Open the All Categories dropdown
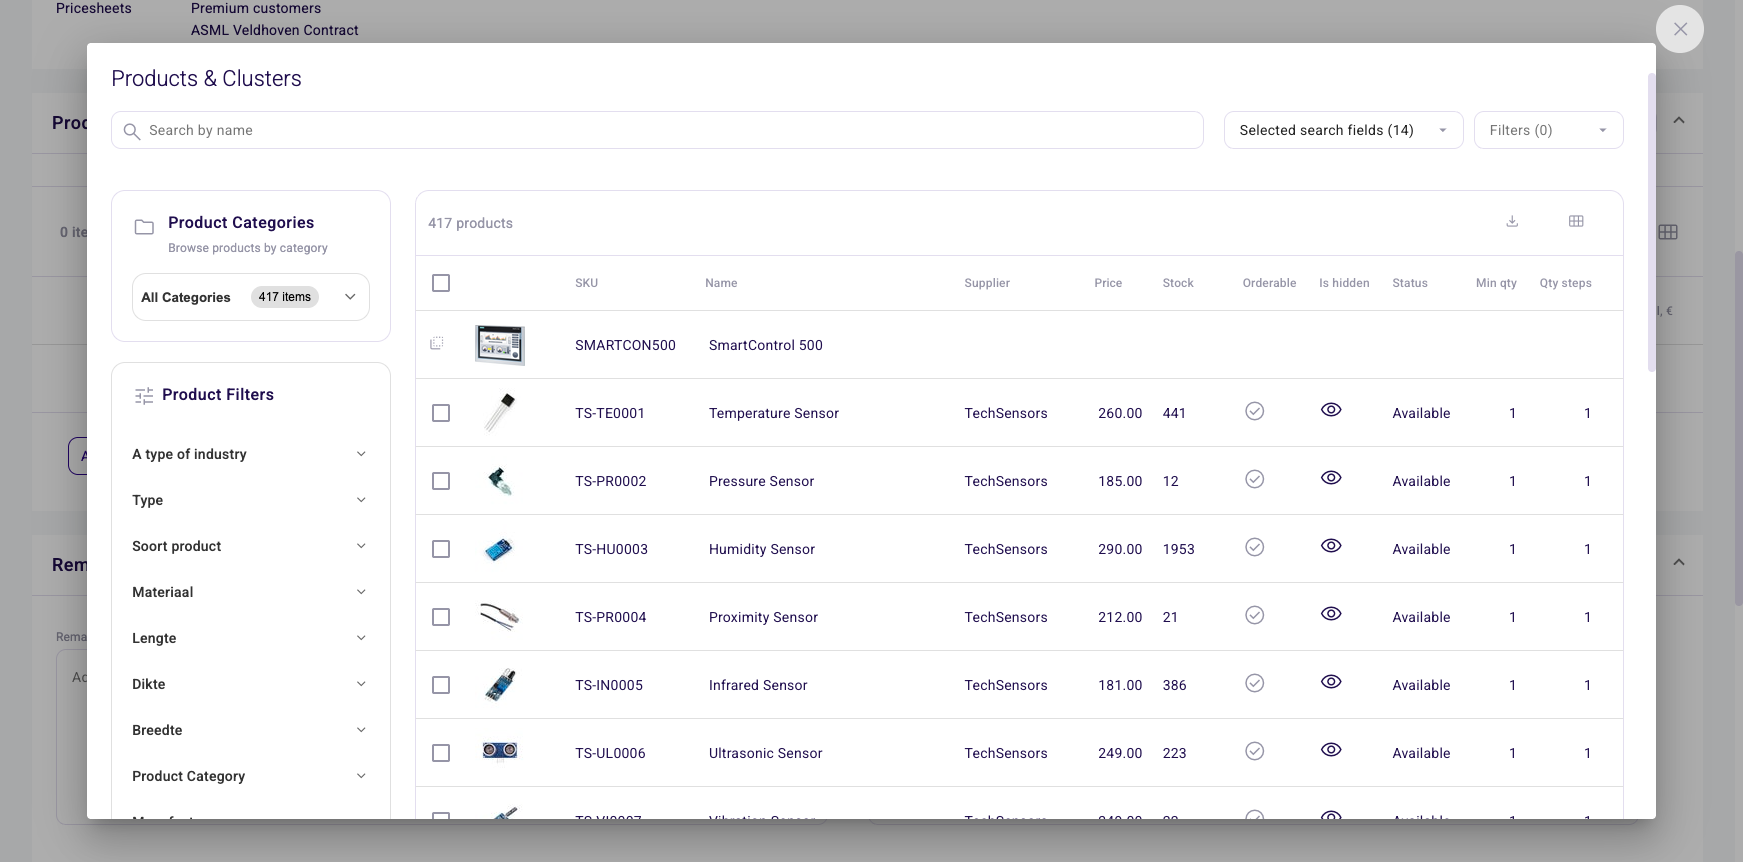Image resolution: width=1743 pixels, height=862 pixels. pos(251,297)
